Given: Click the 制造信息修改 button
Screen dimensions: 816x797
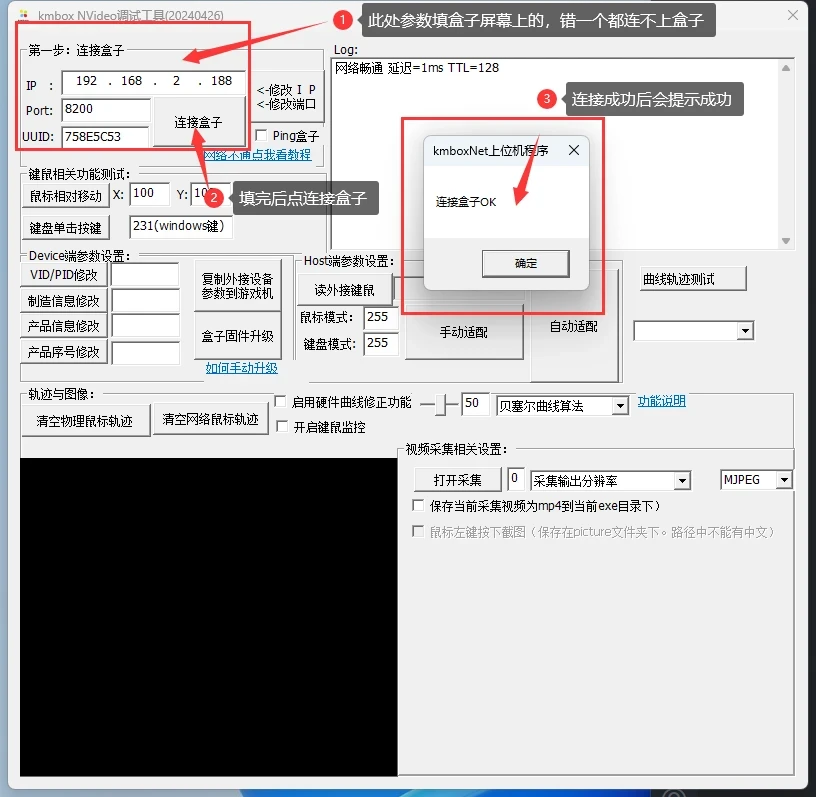Looking at the screenshot, I should [x=63, y=301].
